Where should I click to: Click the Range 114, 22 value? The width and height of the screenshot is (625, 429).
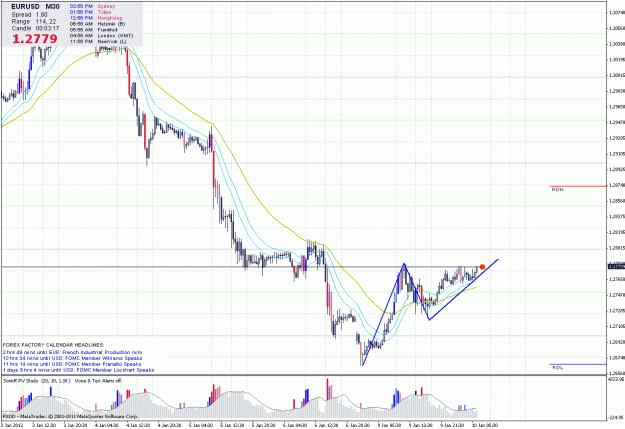click(x=34, y=22)
